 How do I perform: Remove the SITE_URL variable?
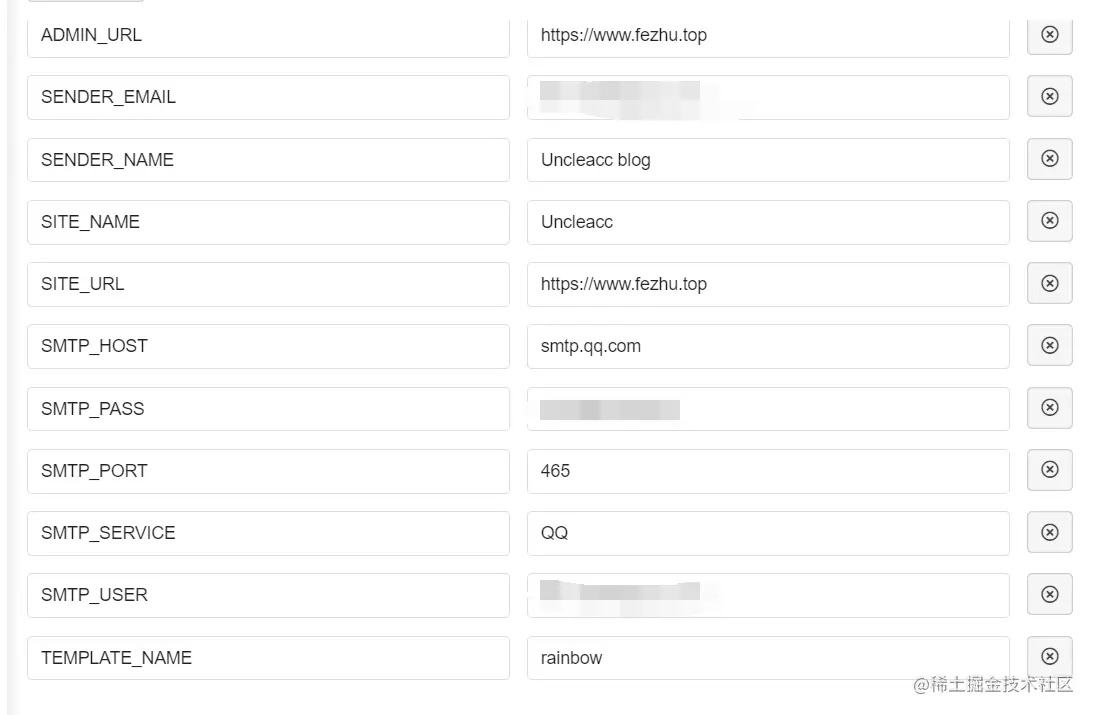[x=1049, y=284]
